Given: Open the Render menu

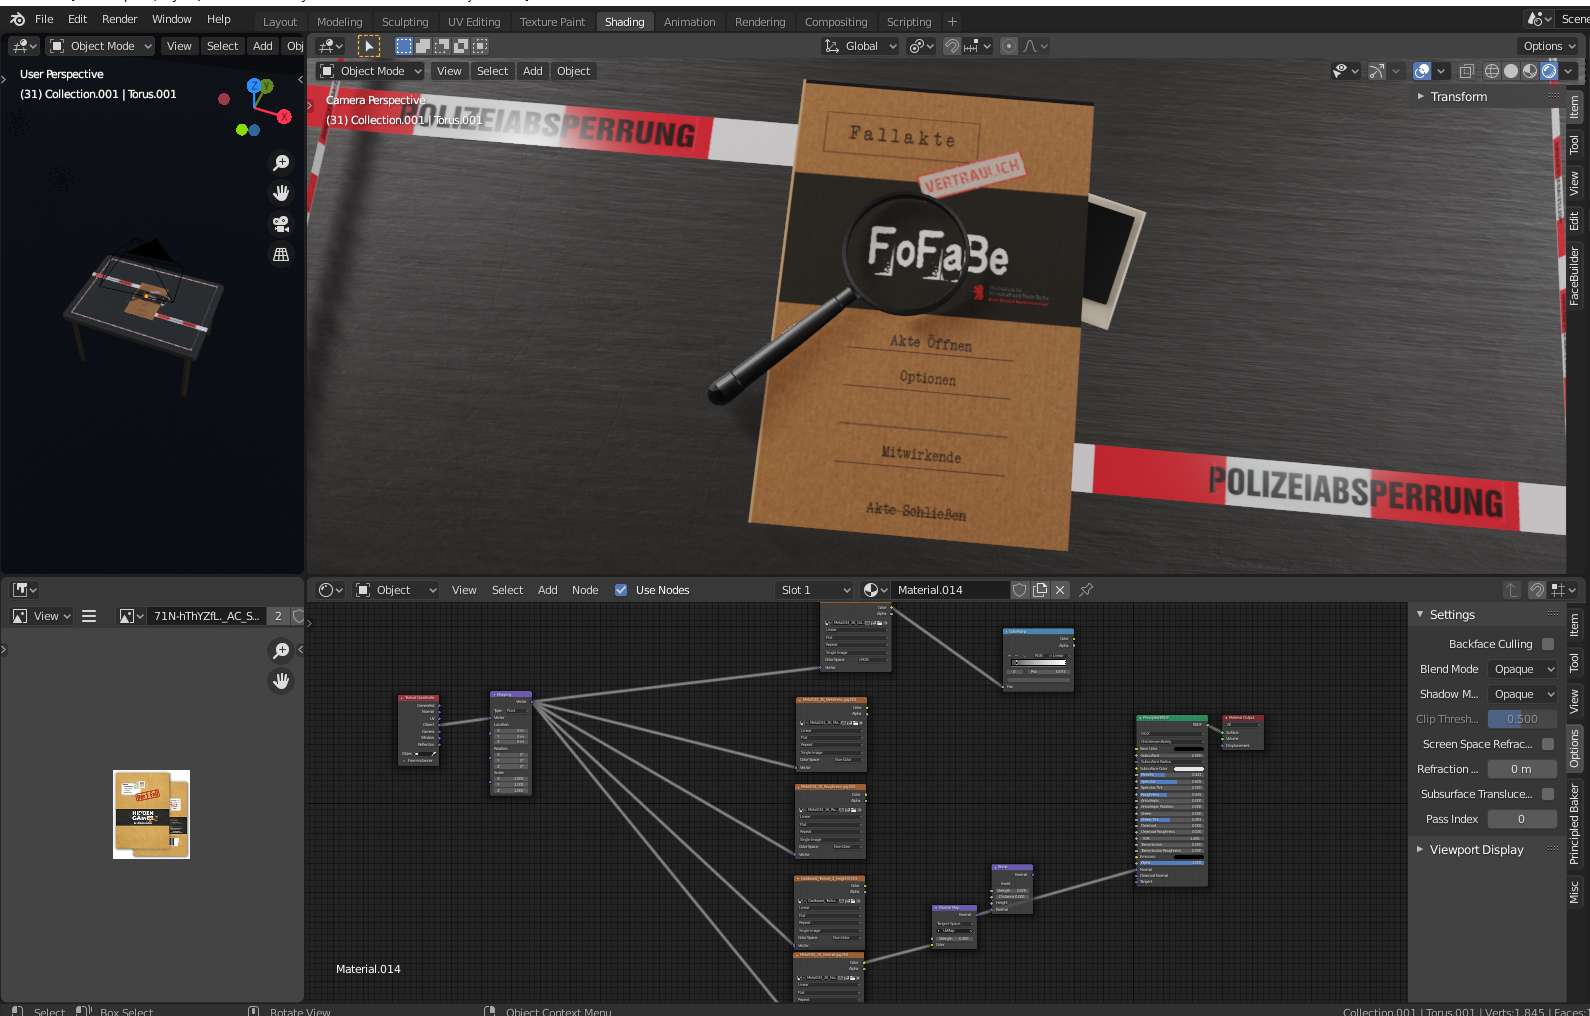Looking at the screenshot, I should [119, 19].
